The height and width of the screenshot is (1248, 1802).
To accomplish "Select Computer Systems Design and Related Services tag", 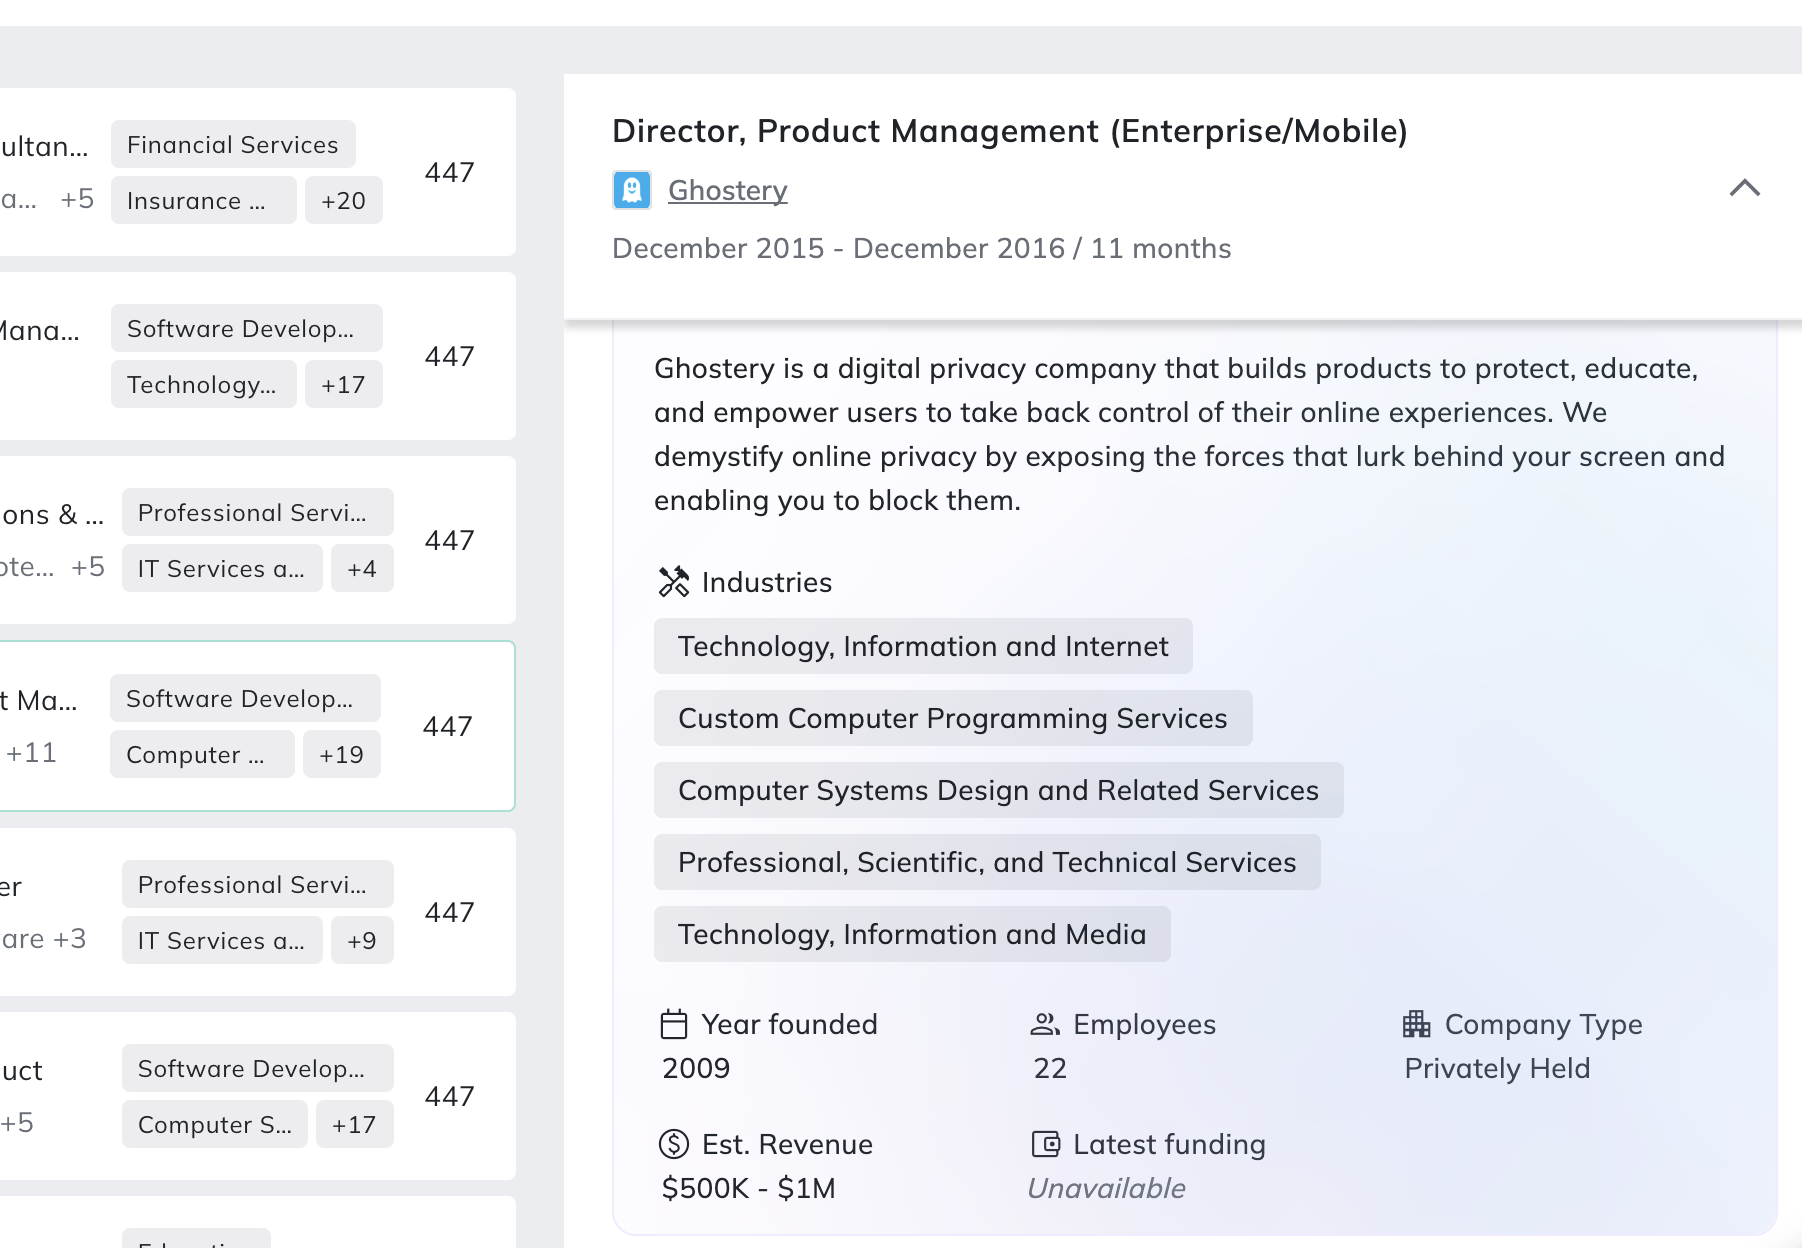I will tap(998, 790).
